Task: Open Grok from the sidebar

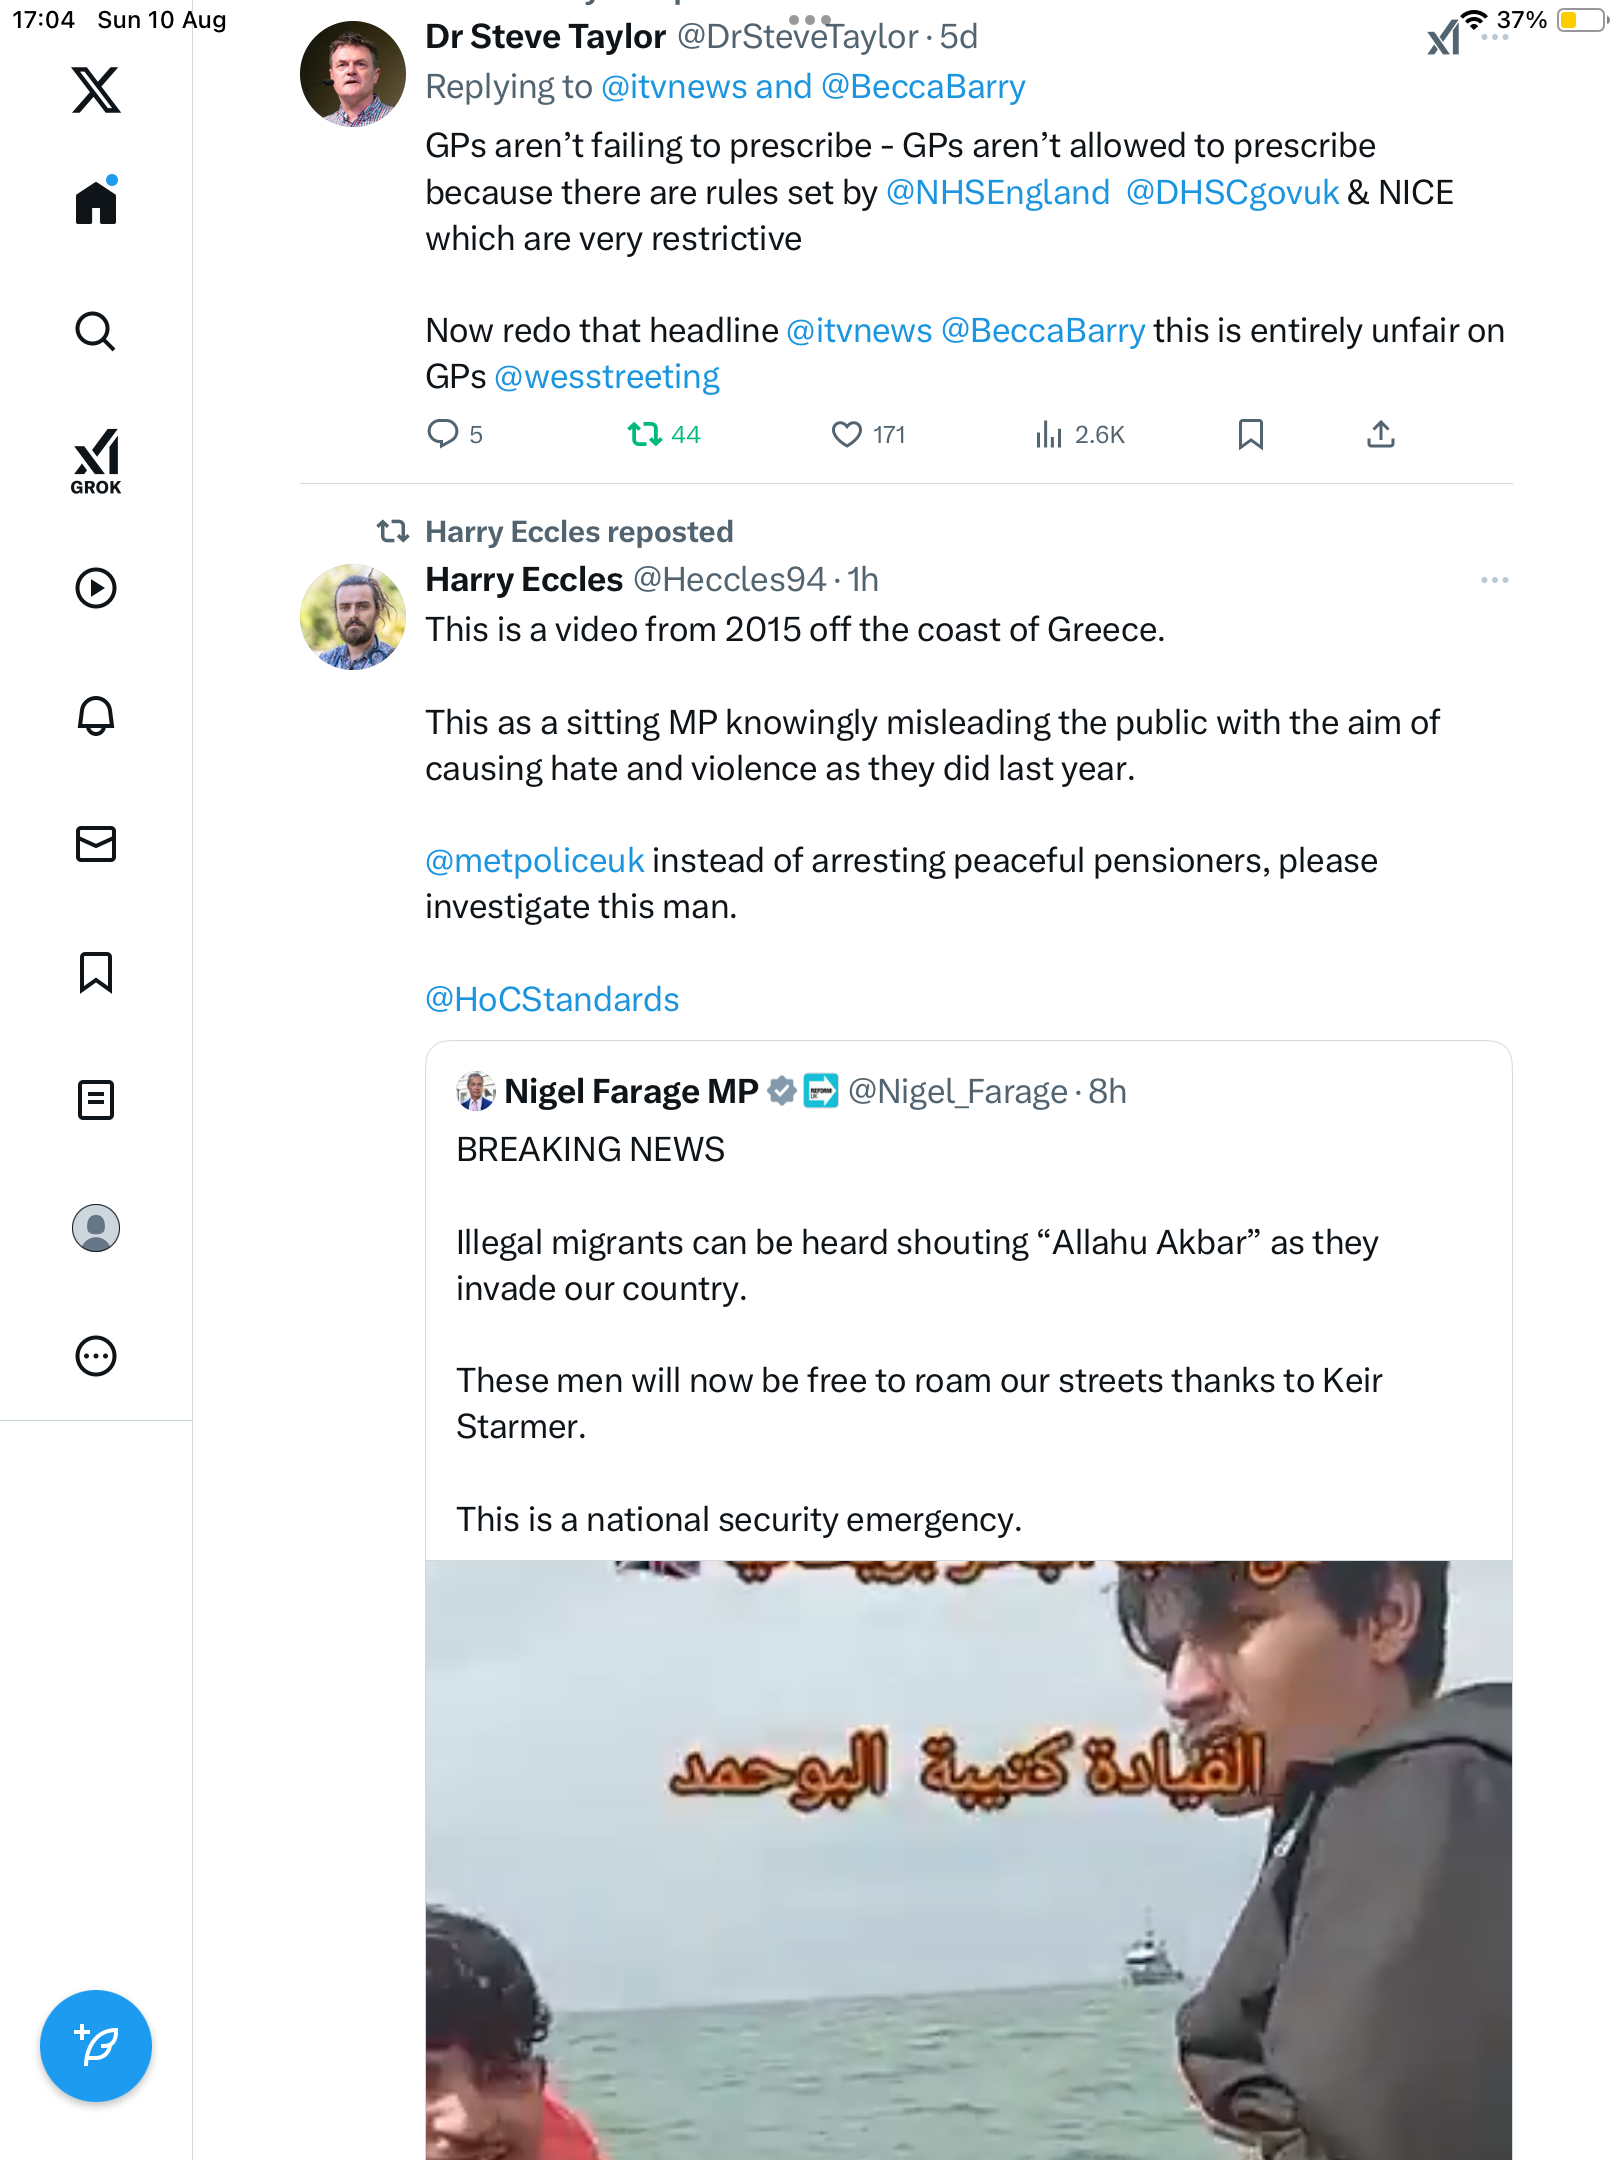Action: pyautogui.click(x=96, y=461)
